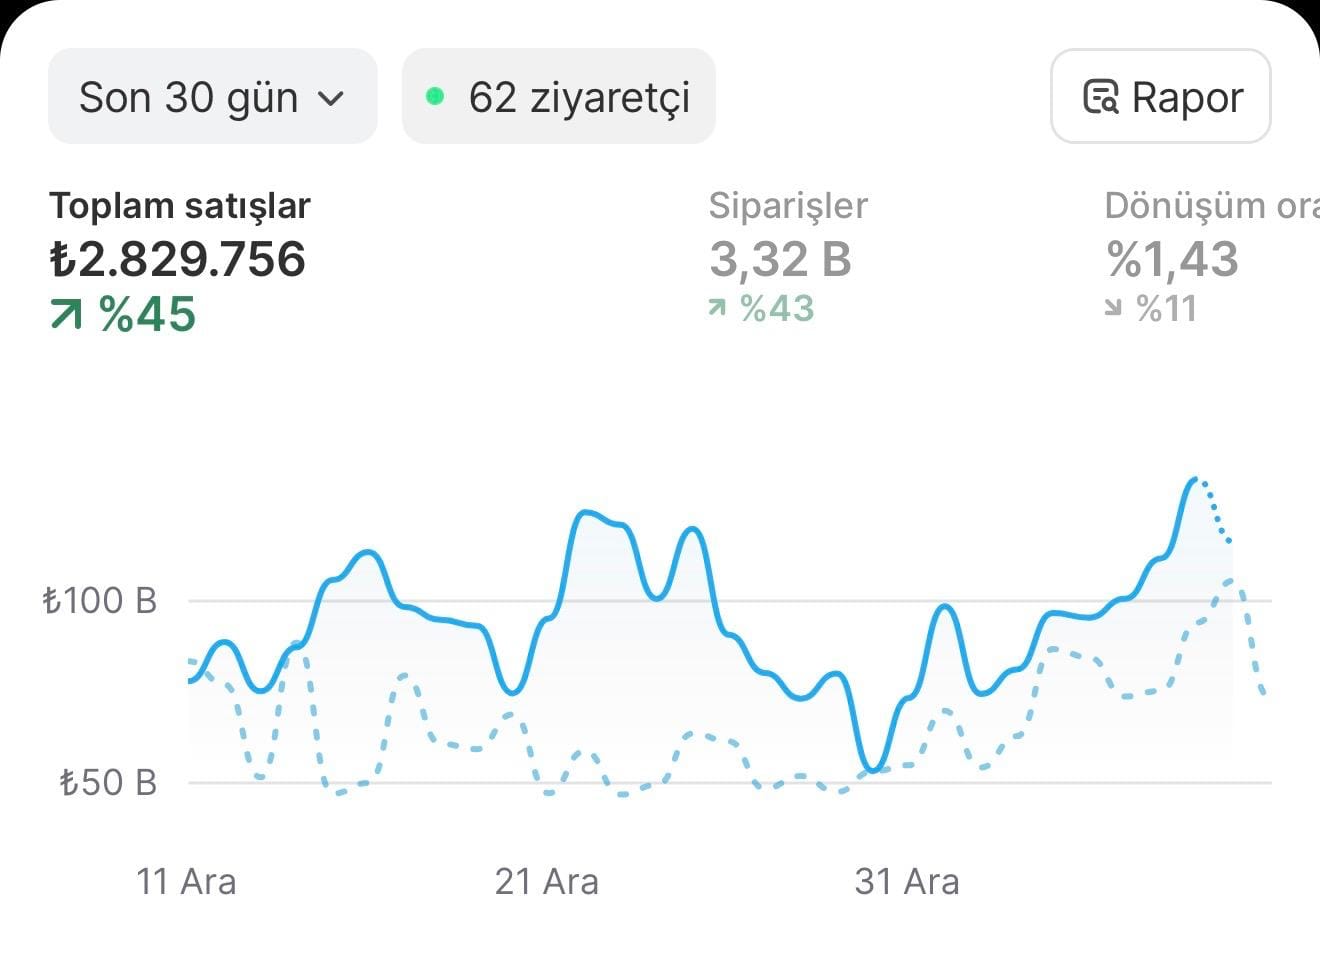Click the 21 Ara date label
Image resolution: width=1320 pixels, height=972 pixels.
547,881
